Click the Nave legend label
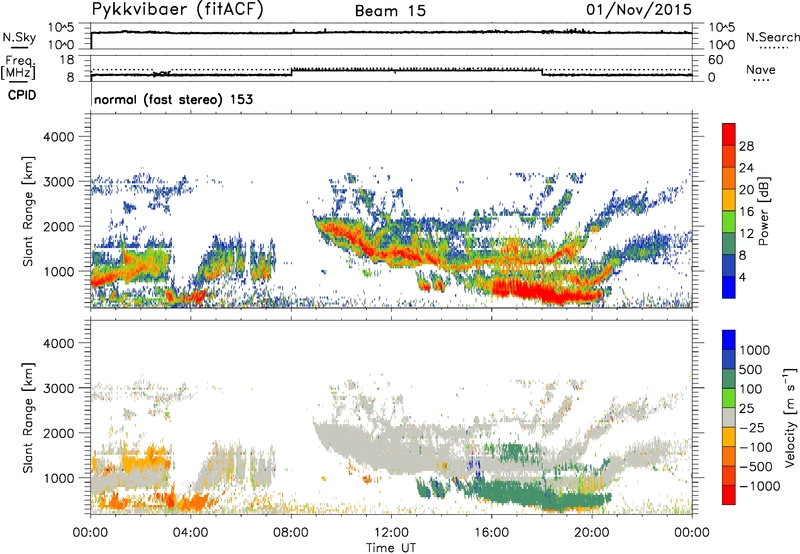Image resolution: width=800 pixels, height=554 pixels. 761,69
